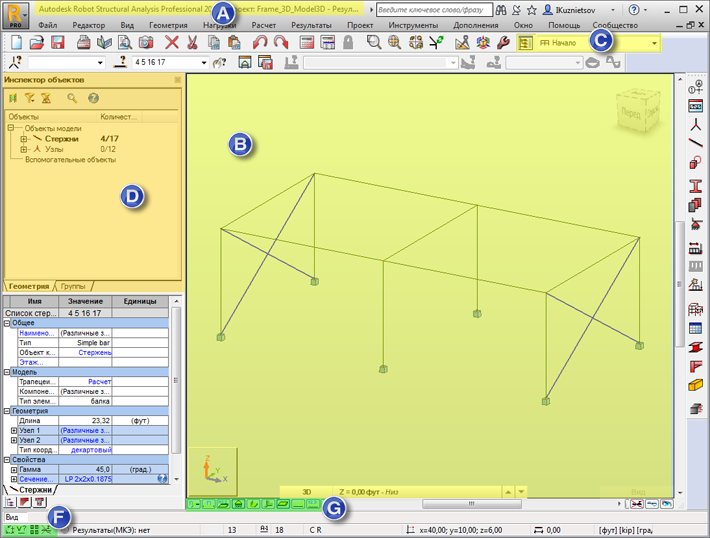The image size is (710, 538).
Task: Click the Print icon
Action: [83, 43]
